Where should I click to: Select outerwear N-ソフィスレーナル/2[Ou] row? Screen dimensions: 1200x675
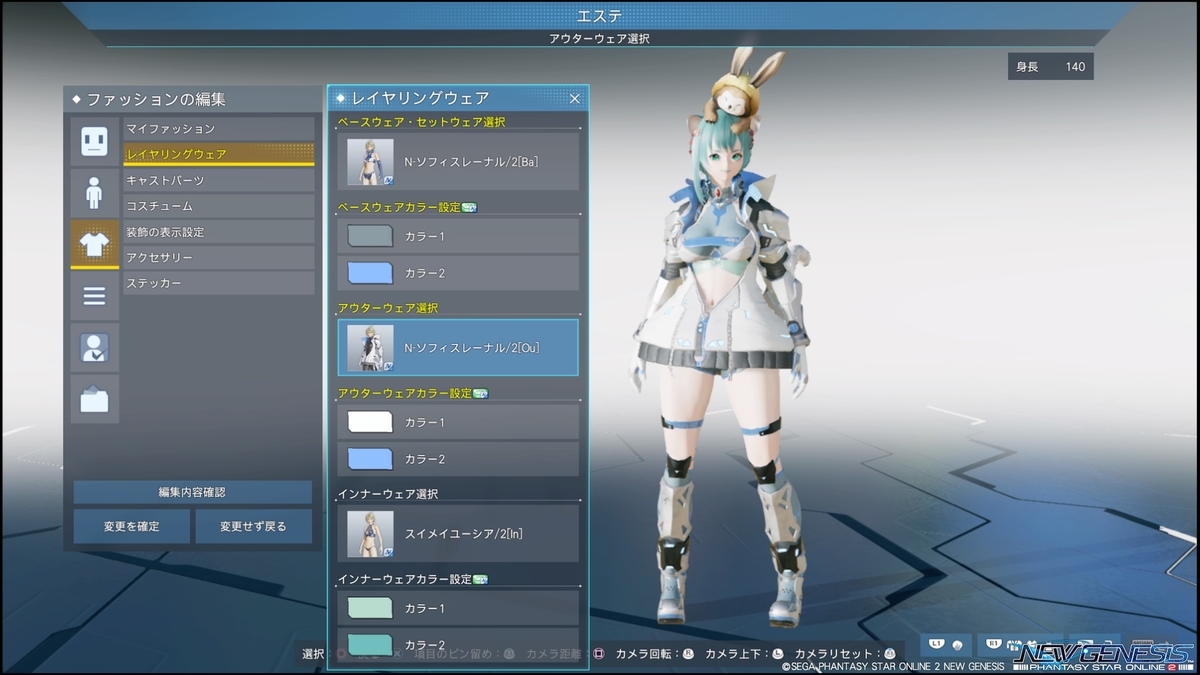(x=458, y=347)
